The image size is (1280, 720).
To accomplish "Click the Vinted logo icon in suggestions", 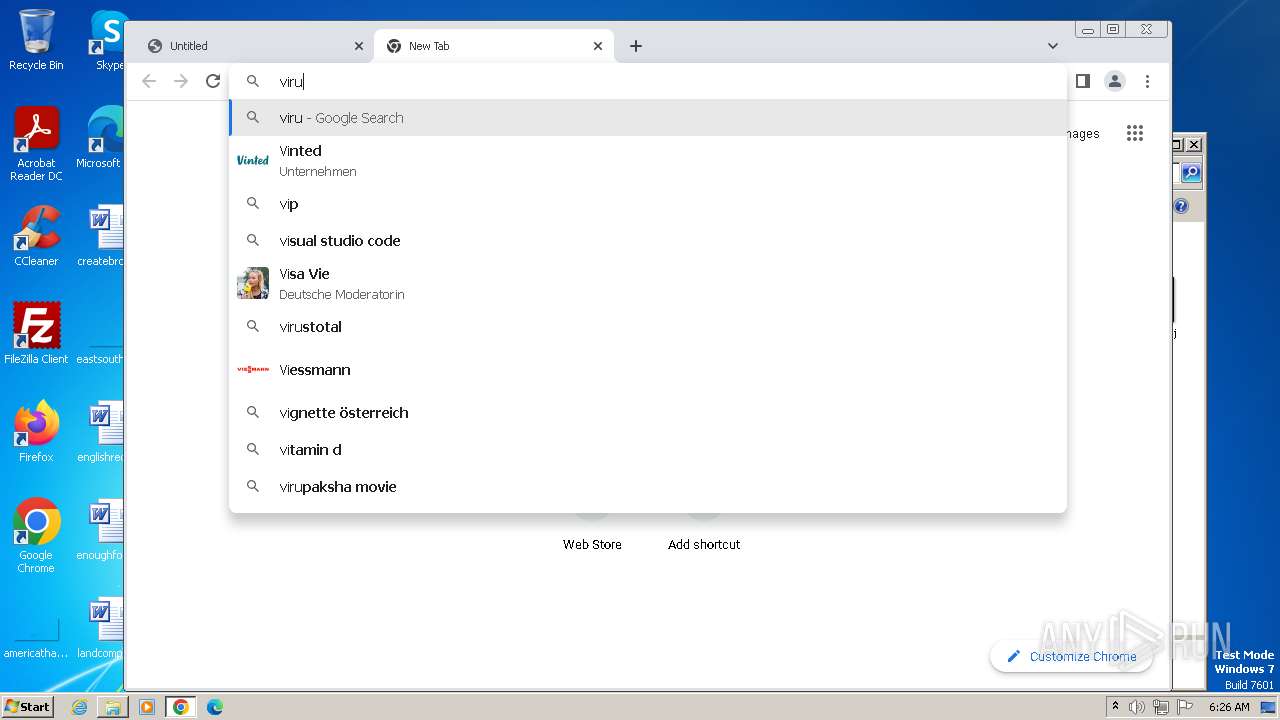I will tap(253, 160).
